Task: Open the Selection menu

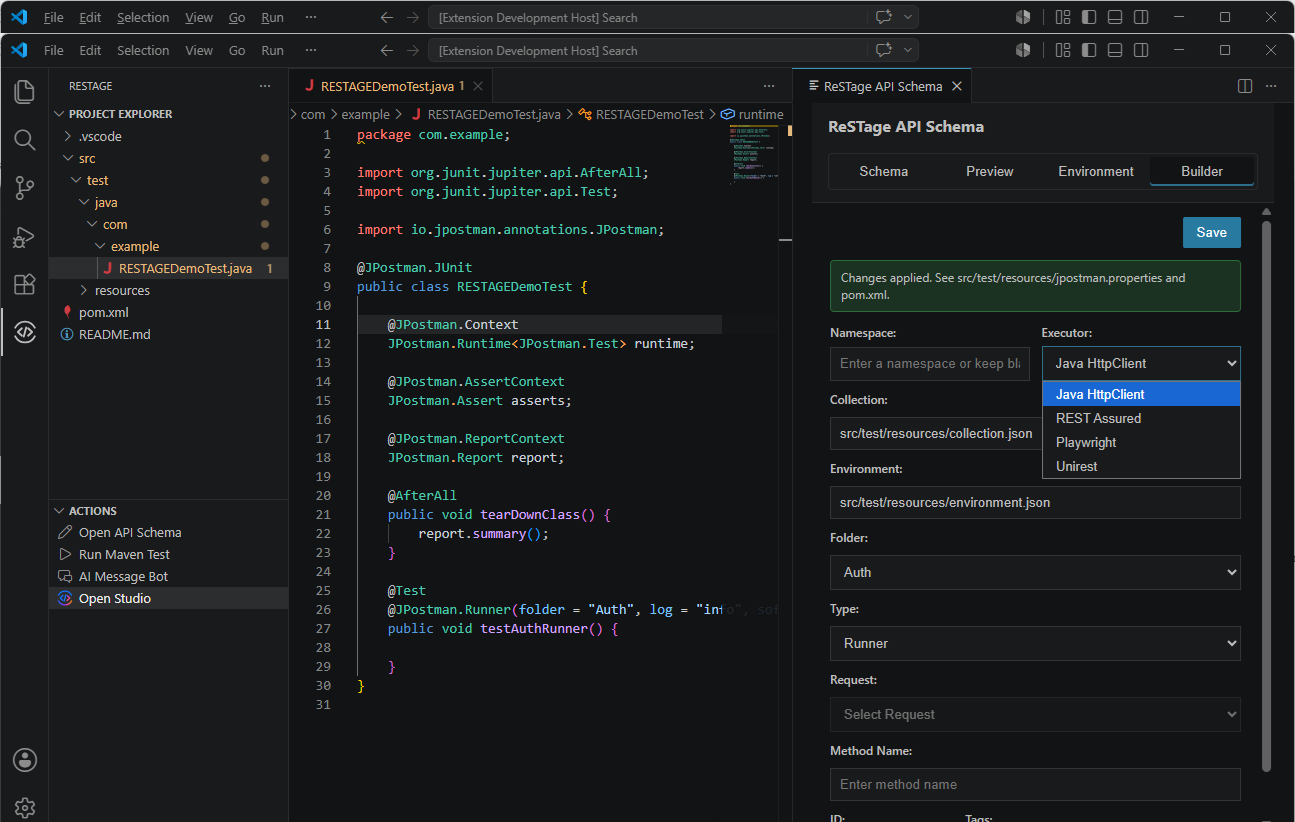Action: (143, 50)
